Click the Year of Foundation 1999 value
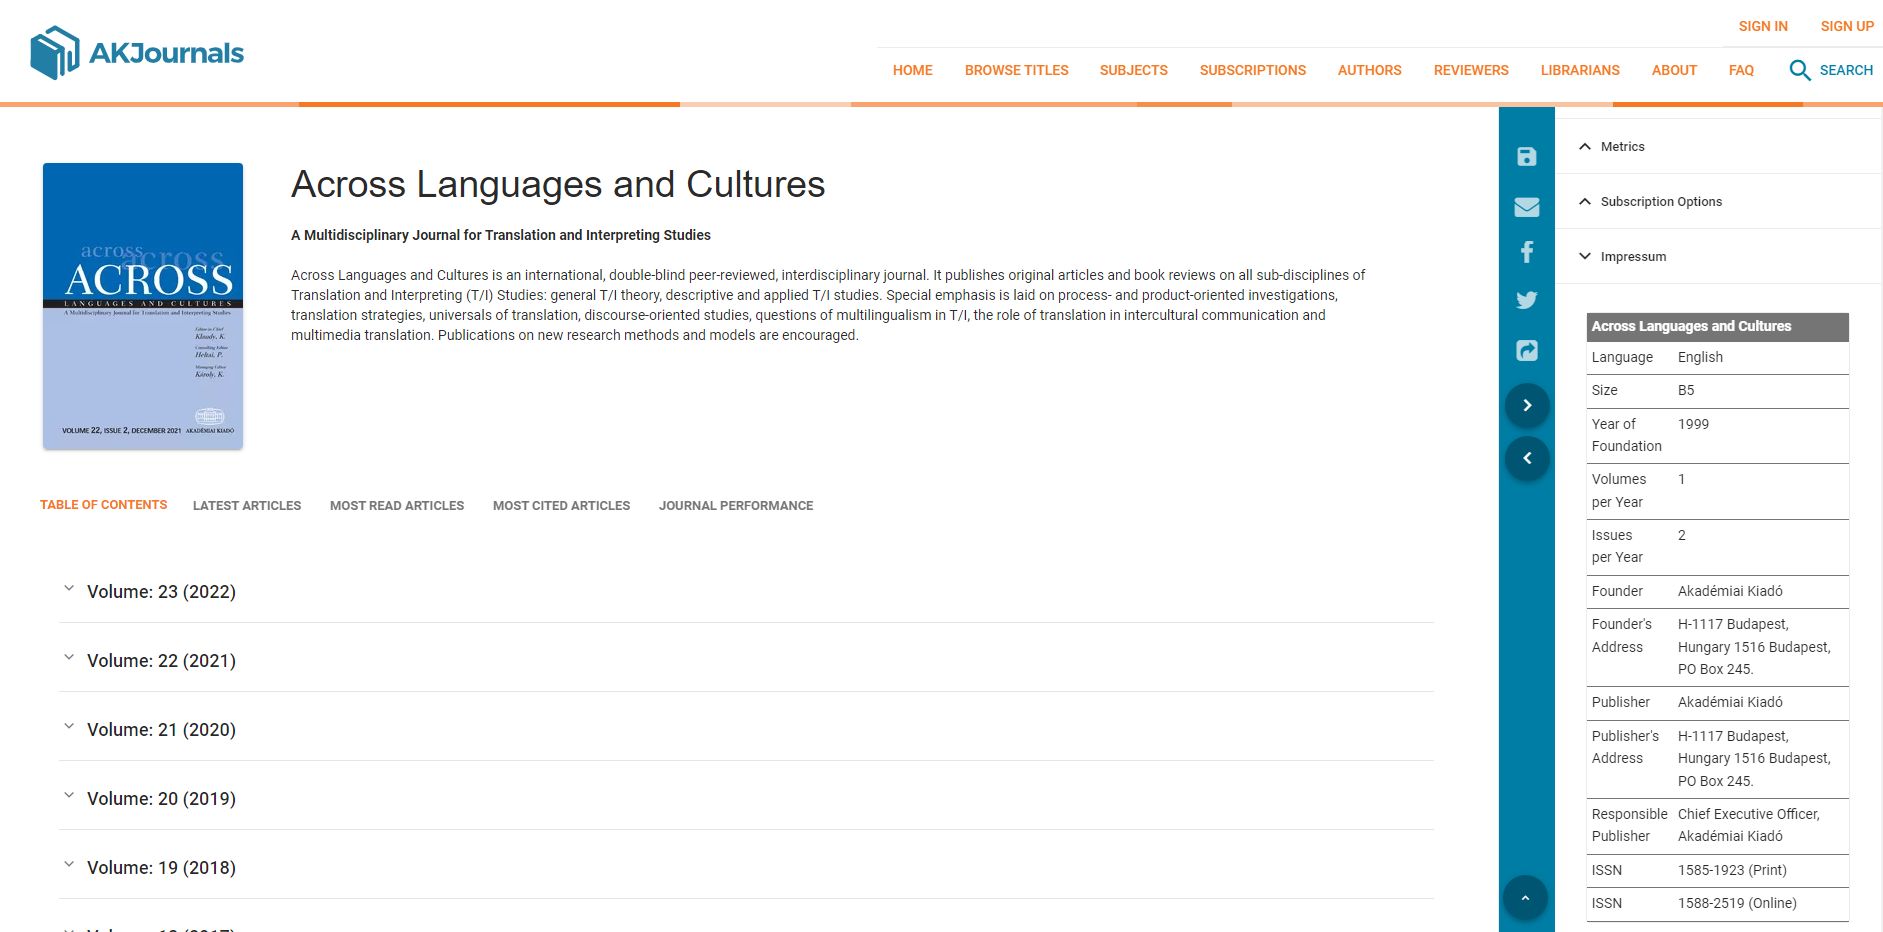Viewport: 1883px width, 932px height. click(x=1693, y=424)
